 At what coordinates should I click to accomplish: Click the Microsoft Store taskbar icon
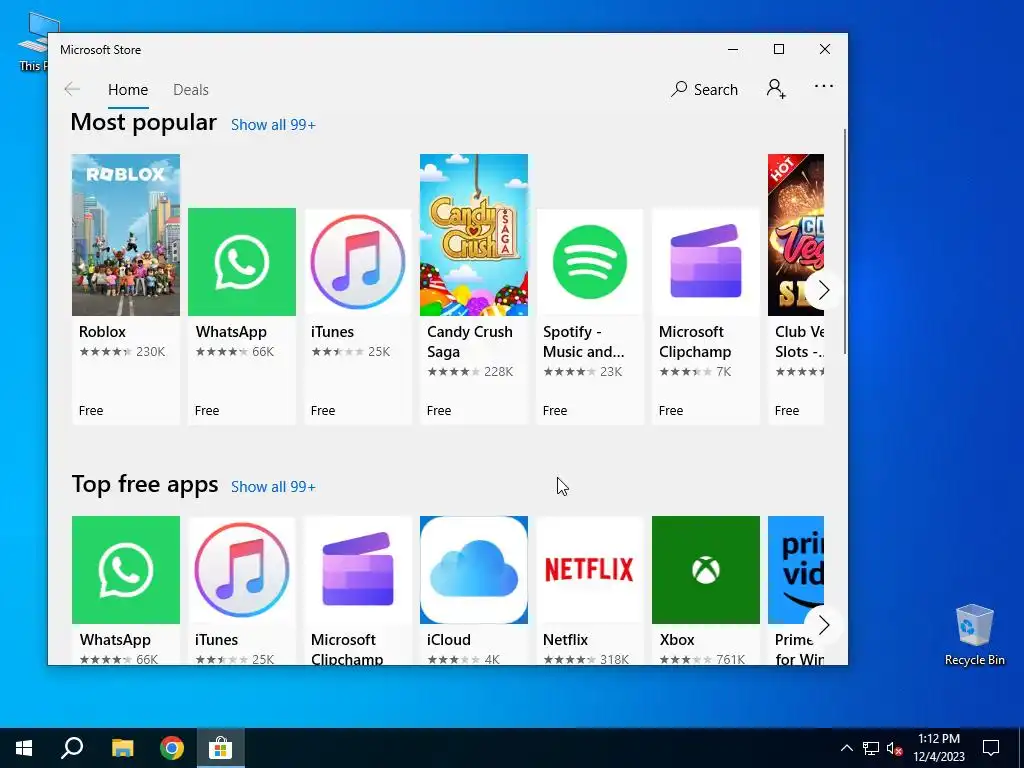coord(221,748)
